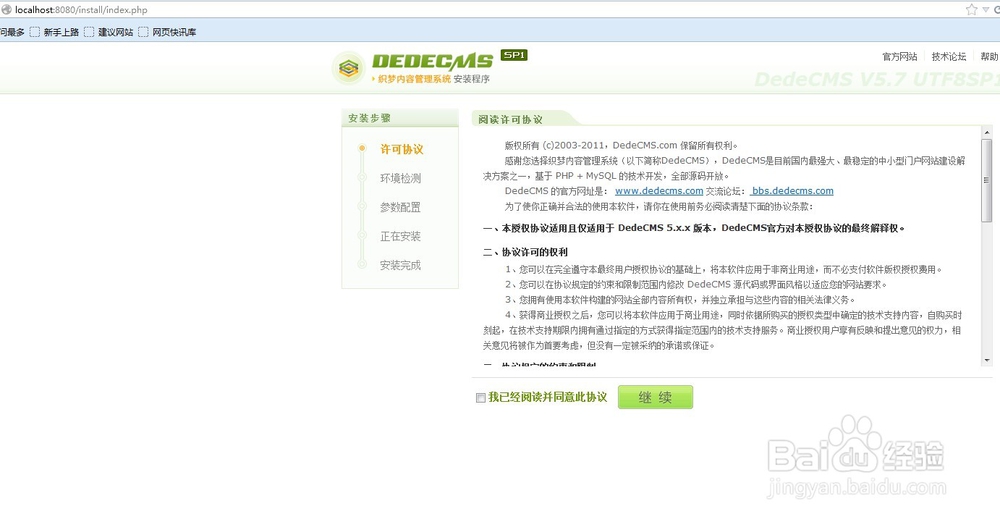Select the 正在安装 install step
This screenshot has height=522, width=1000.
coord(401,236)
